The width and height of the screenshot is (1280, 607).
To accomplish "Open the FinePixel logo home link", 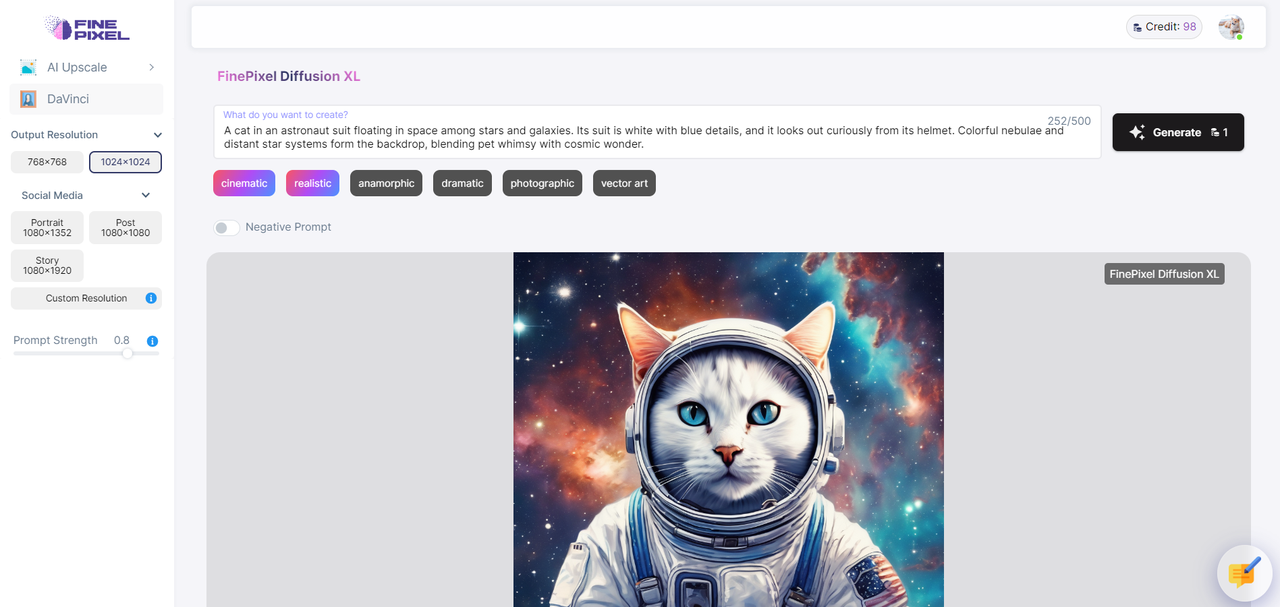I will (x=87, y=28).
